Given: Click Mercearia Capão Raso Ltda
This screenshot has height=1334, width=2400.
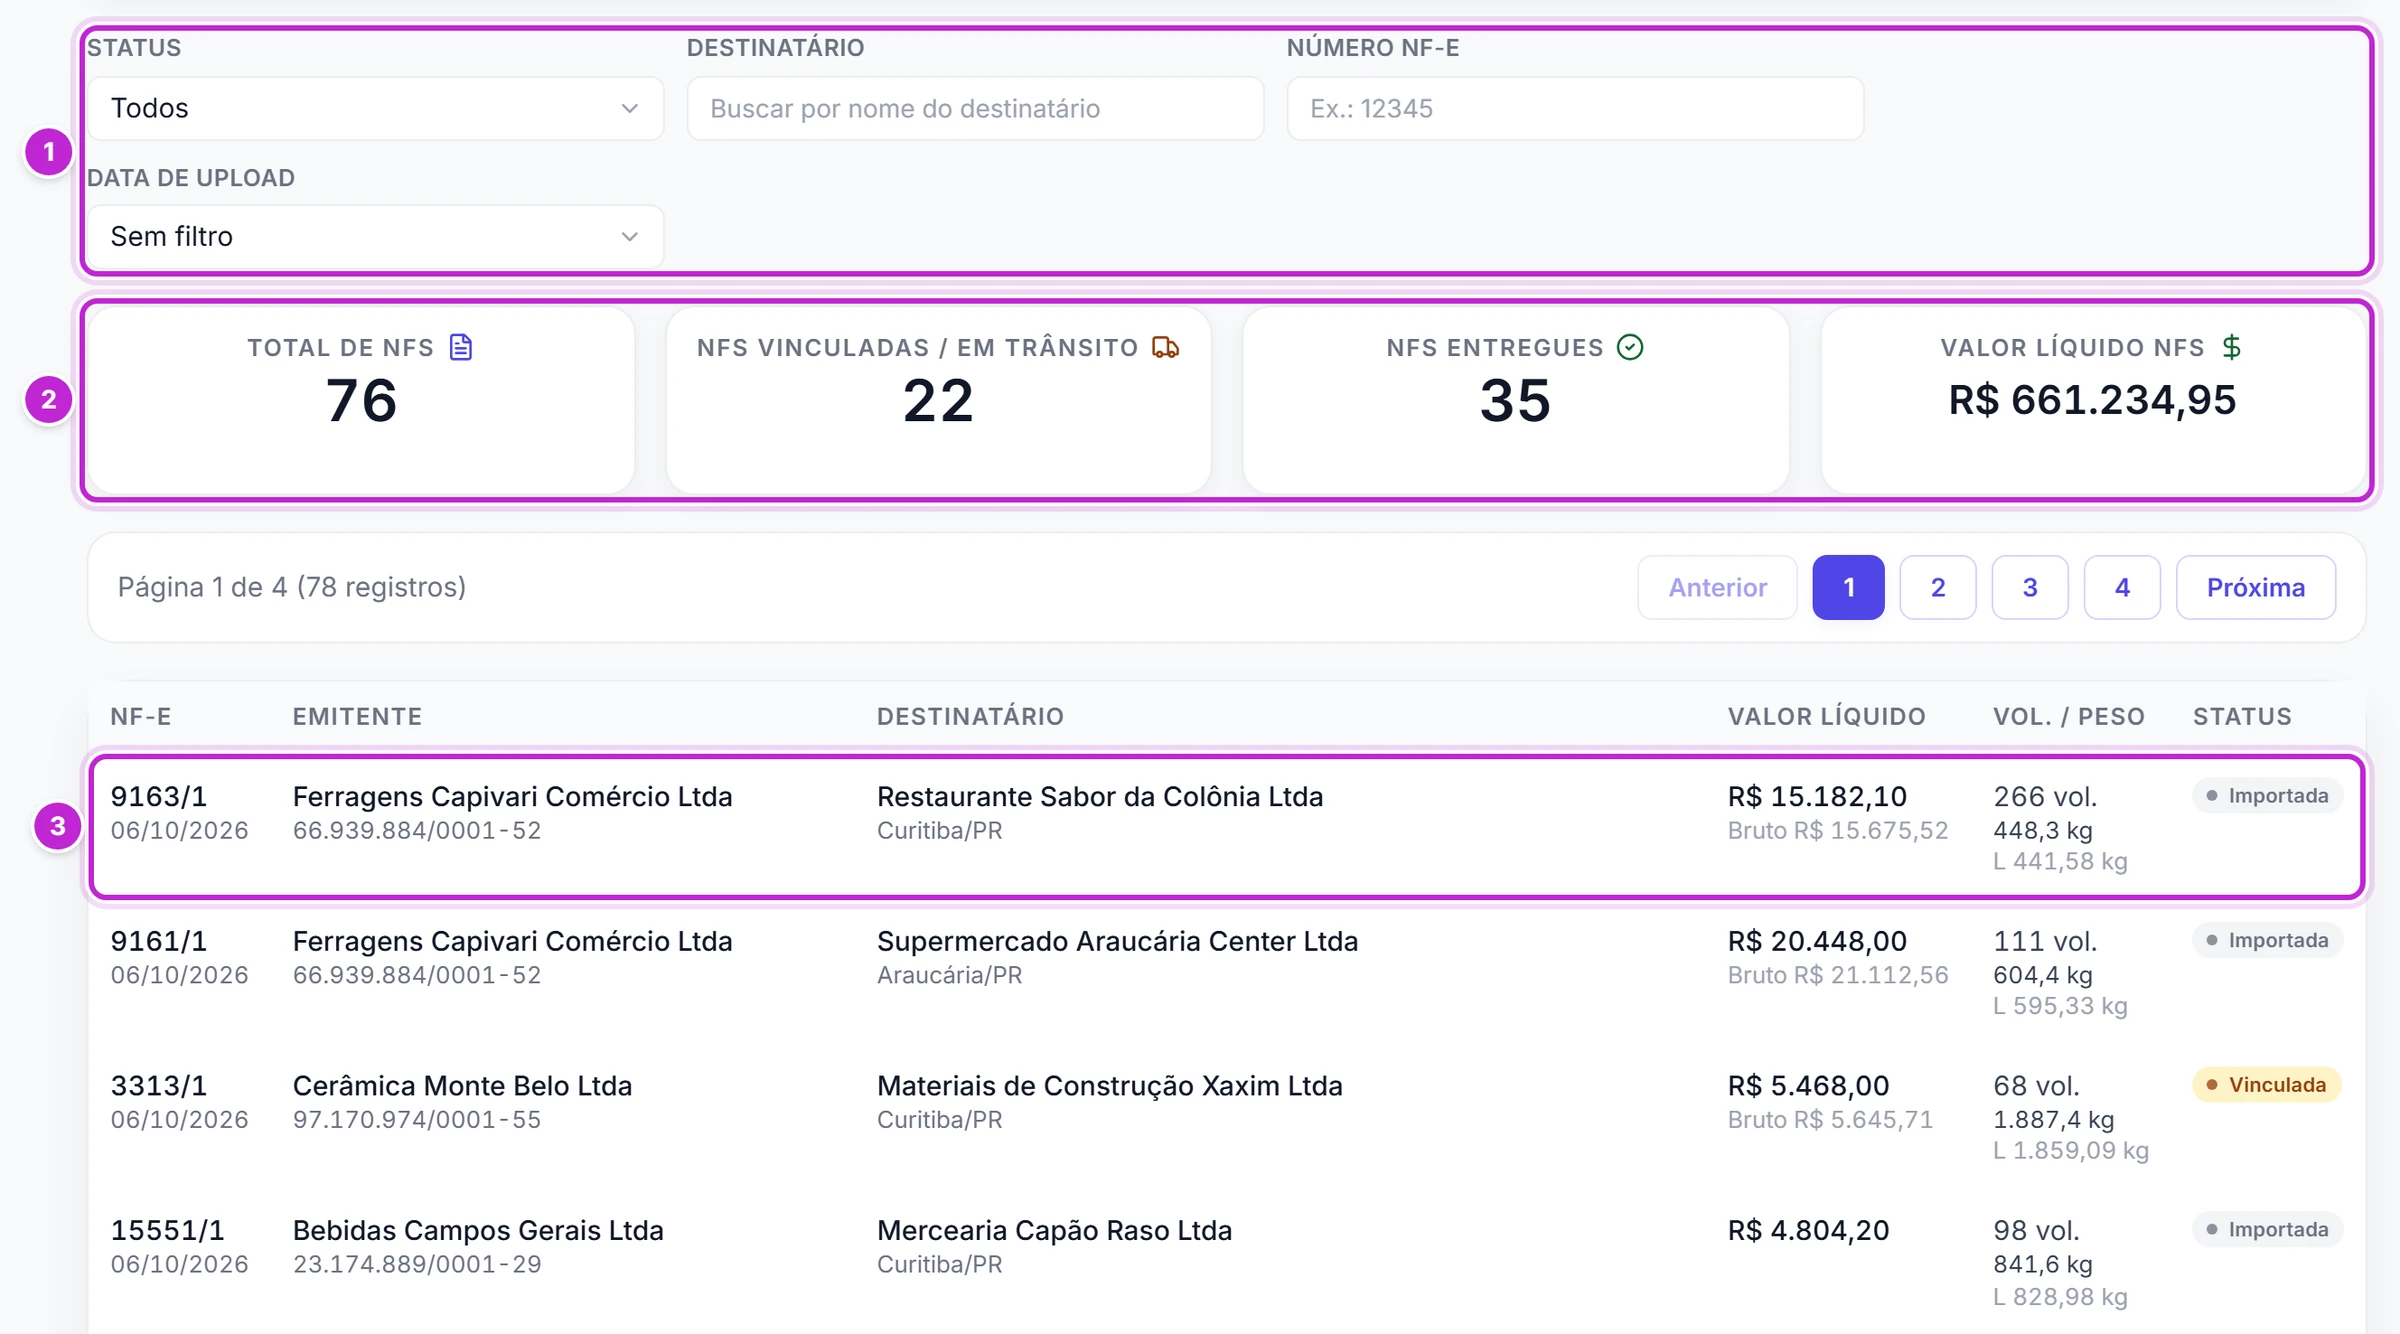Looking at the screenshot, I should [1054, 1230].
